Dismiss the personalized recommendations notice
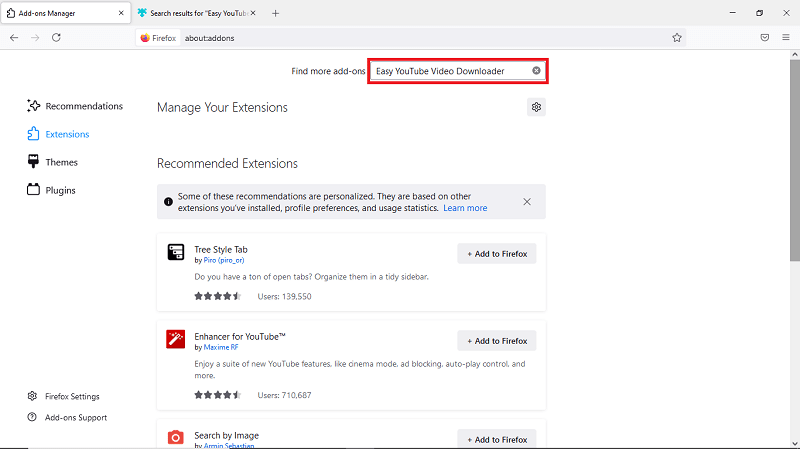The image size is (800, 449). [x=527, y=202]
